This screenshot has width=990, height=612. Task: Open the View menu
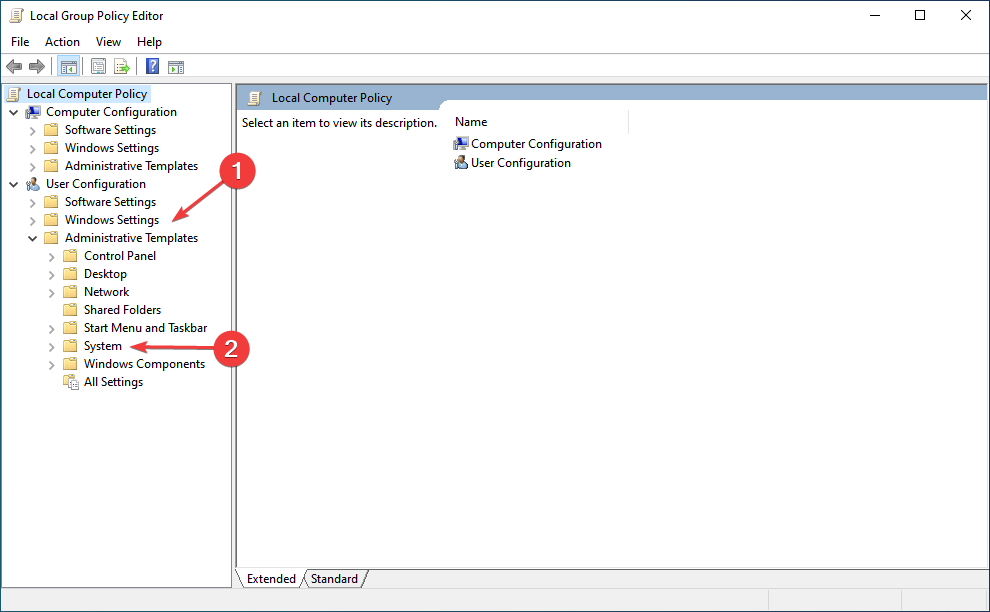pyautogui.click(x=108, y=42)
